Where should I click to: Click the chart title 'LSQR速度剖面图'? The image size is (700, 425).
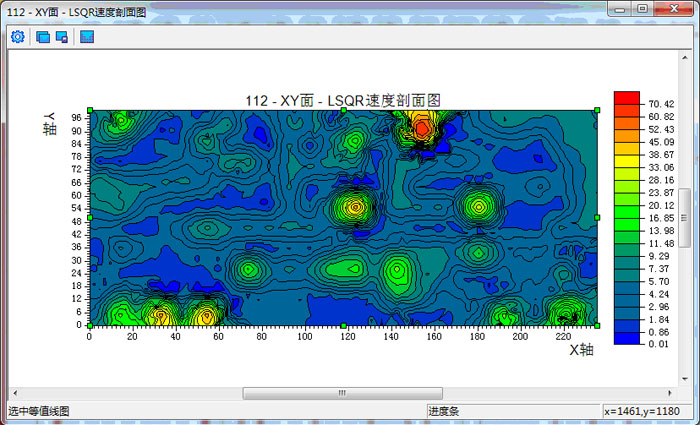(343, 100)
